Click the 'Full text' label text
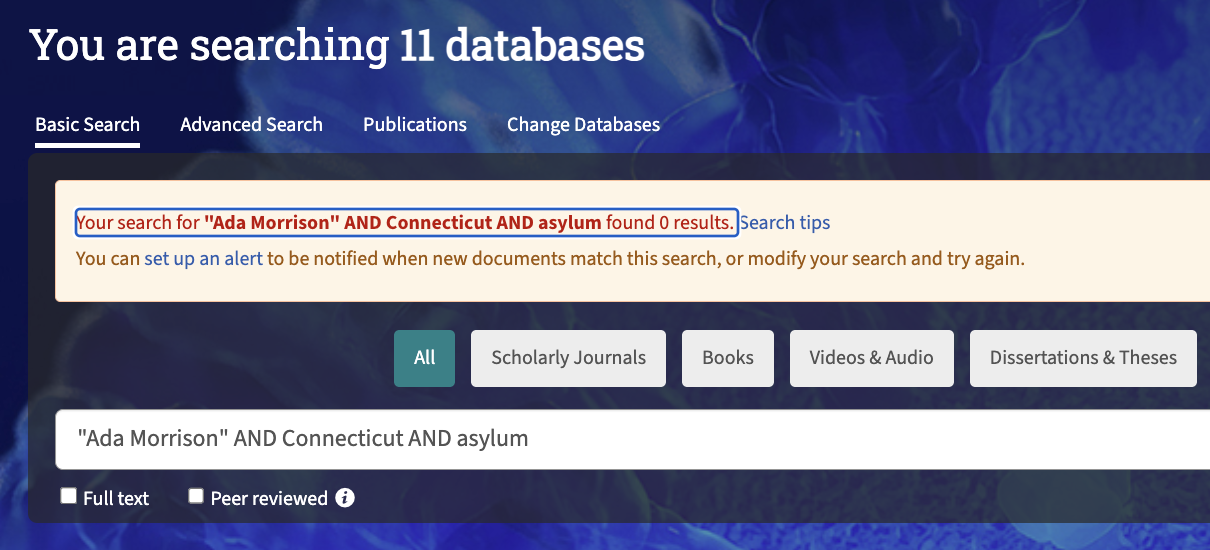 tap(116, 498)
